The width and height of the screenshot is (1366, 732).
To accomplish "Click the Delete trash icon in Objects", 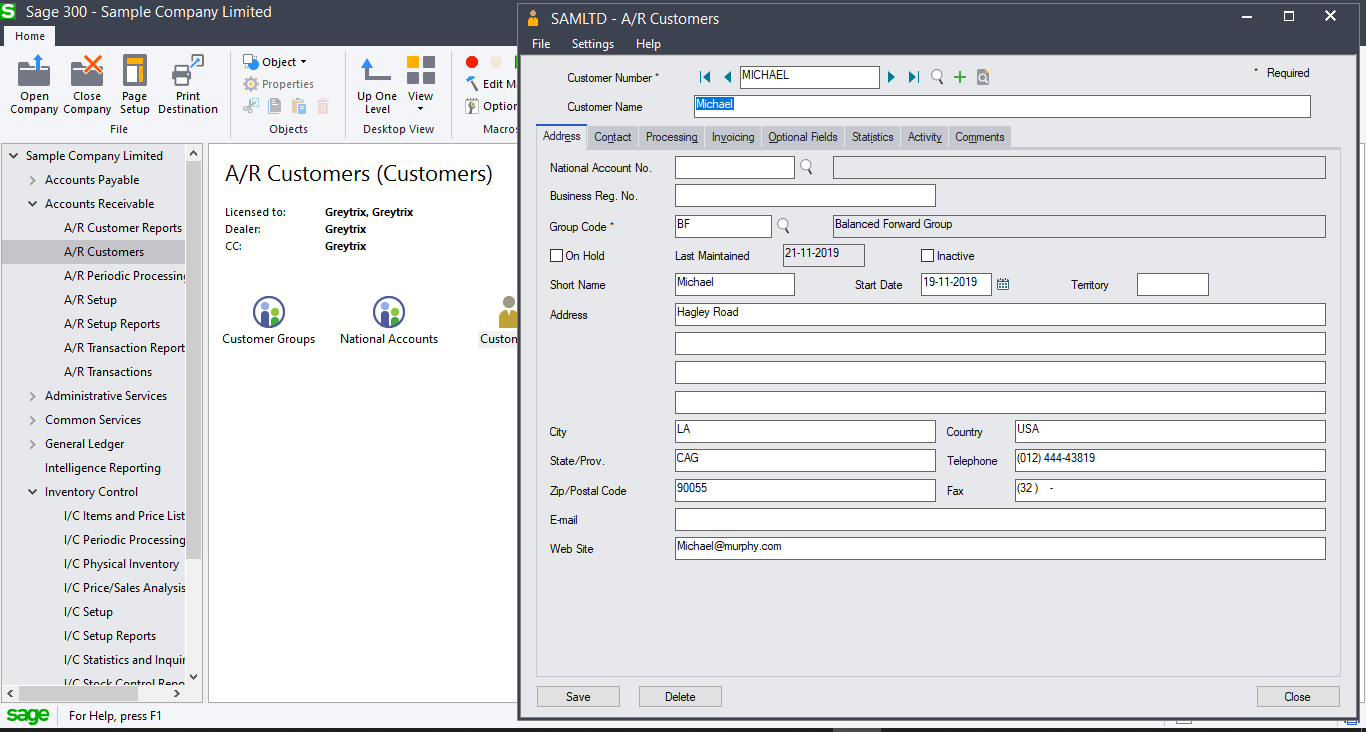I will click(323, 106).
